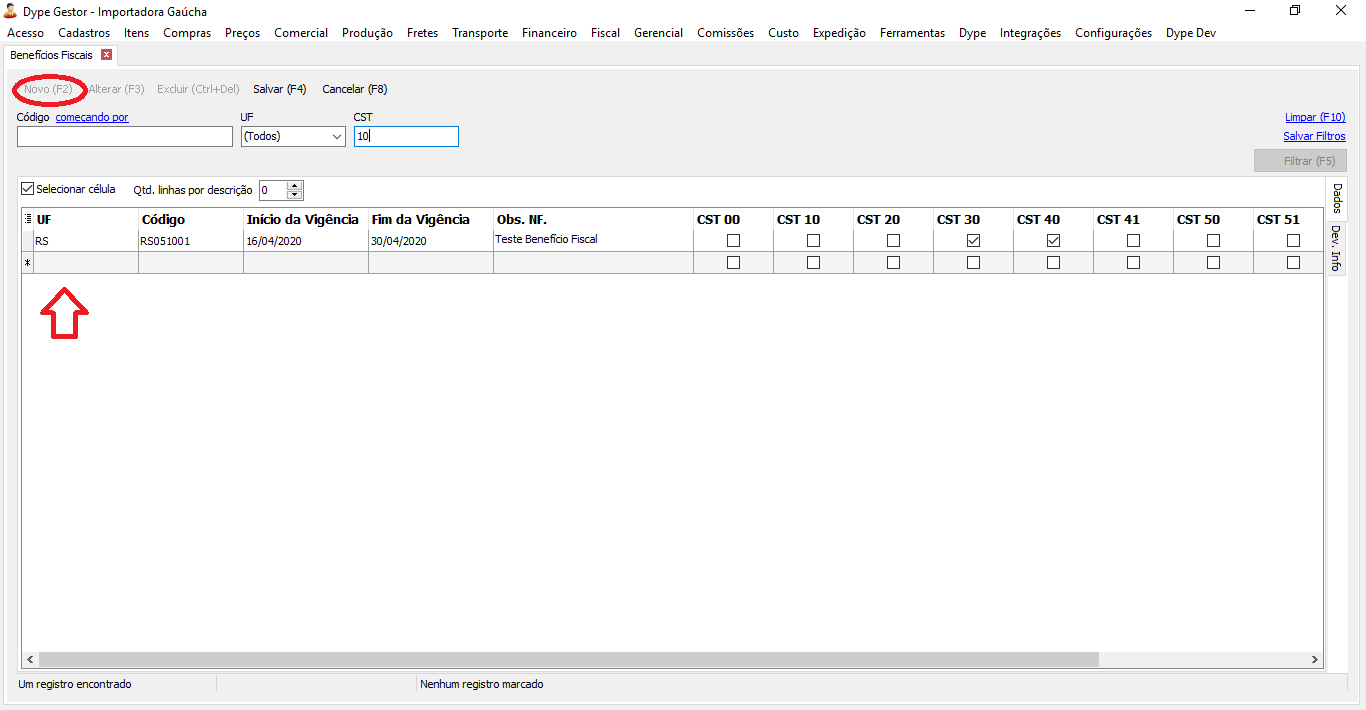Select the cell with date 30/04/2020
Image resolution: width=1366 pixels, height=710 pixels.
click(430, 241)
